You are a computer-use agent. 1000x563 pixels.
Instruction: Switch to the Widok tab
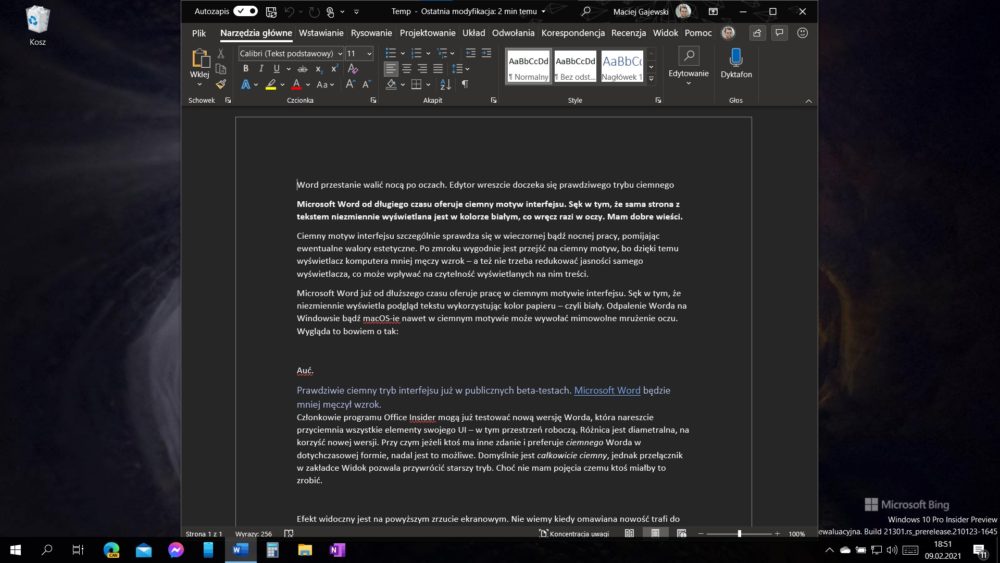click(x=665, y=33)
